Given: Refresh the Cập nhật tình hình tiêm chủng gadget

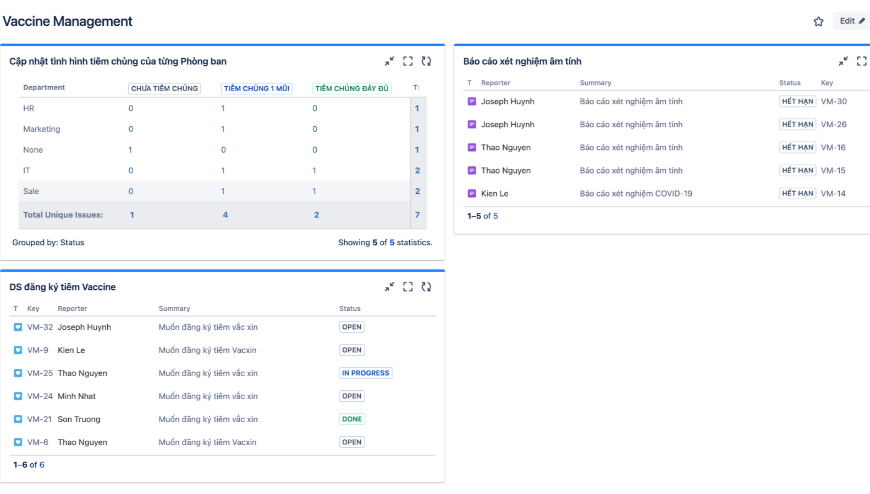Looking at the screenshot, I should [x=426, y=61].
